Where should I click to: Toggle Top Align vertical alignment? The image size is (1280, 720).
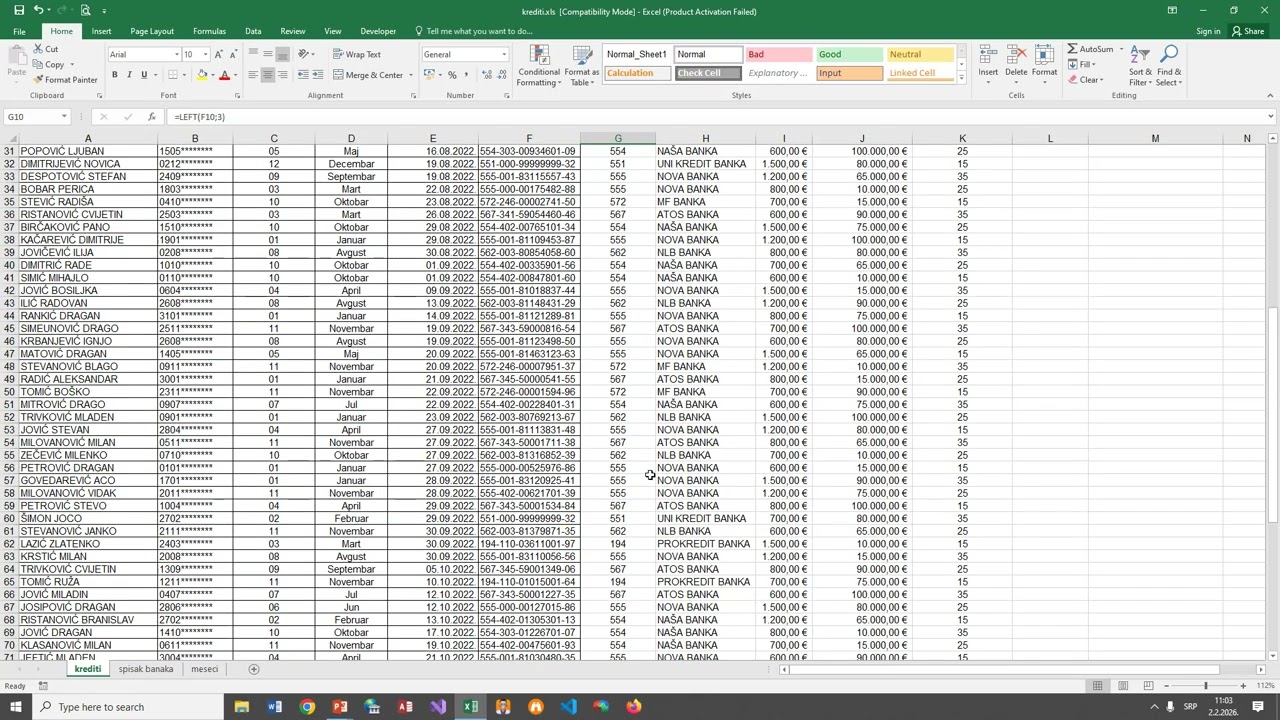pyautogui.click(x=252, y=54)
